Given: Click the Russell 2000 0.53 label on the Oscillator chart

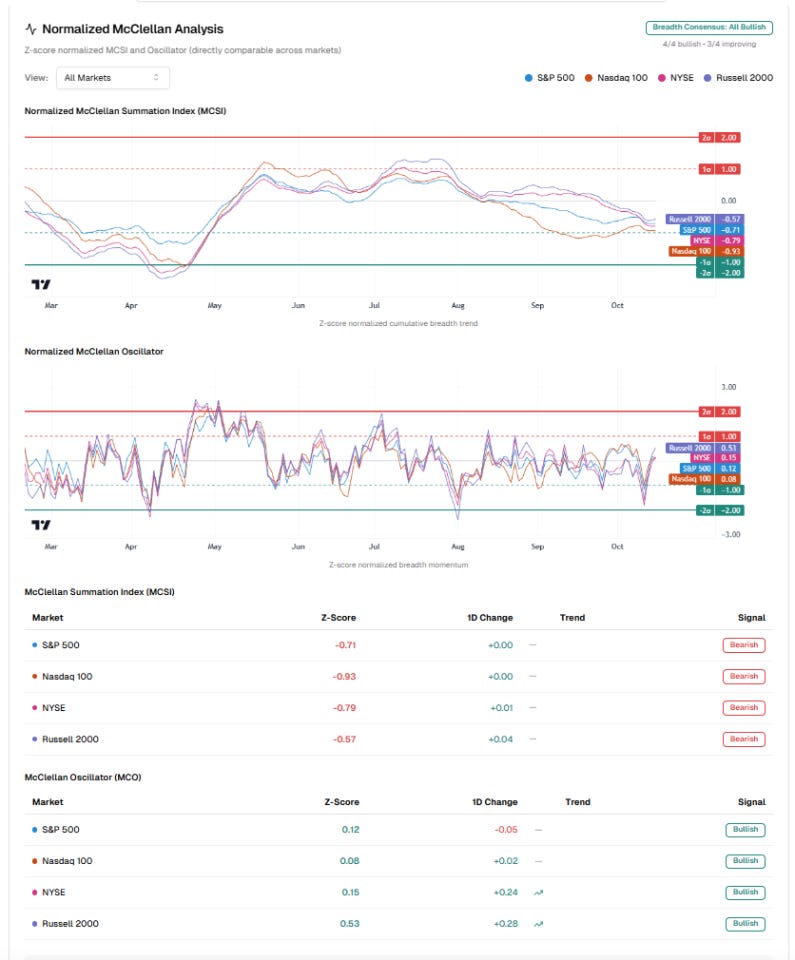Looking at the screenshot, I should pos(703,448).
